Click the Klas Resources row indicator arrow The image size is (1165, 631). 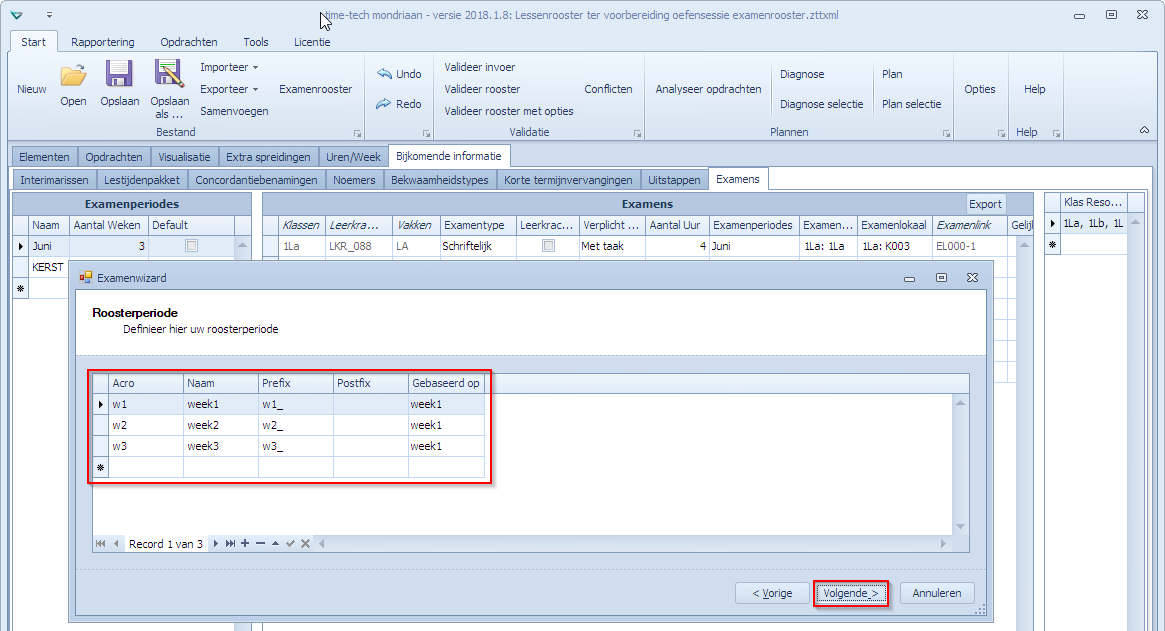1053,223
